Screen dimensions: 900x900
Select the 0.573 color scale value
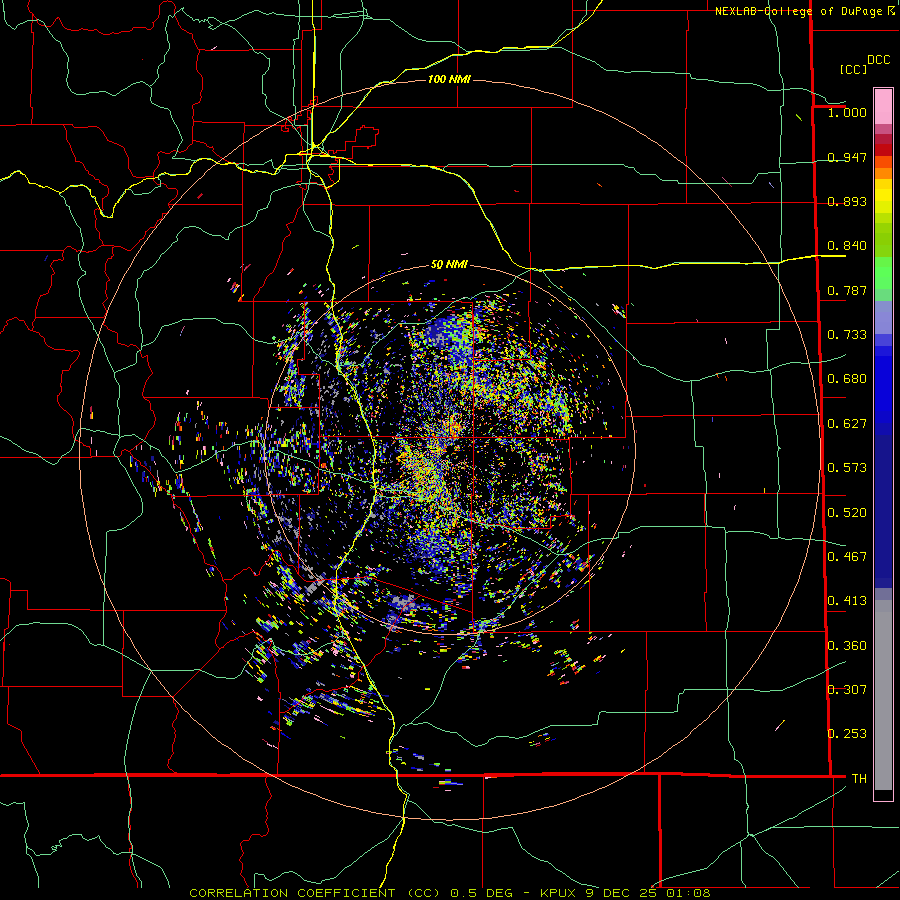[847, 468]
